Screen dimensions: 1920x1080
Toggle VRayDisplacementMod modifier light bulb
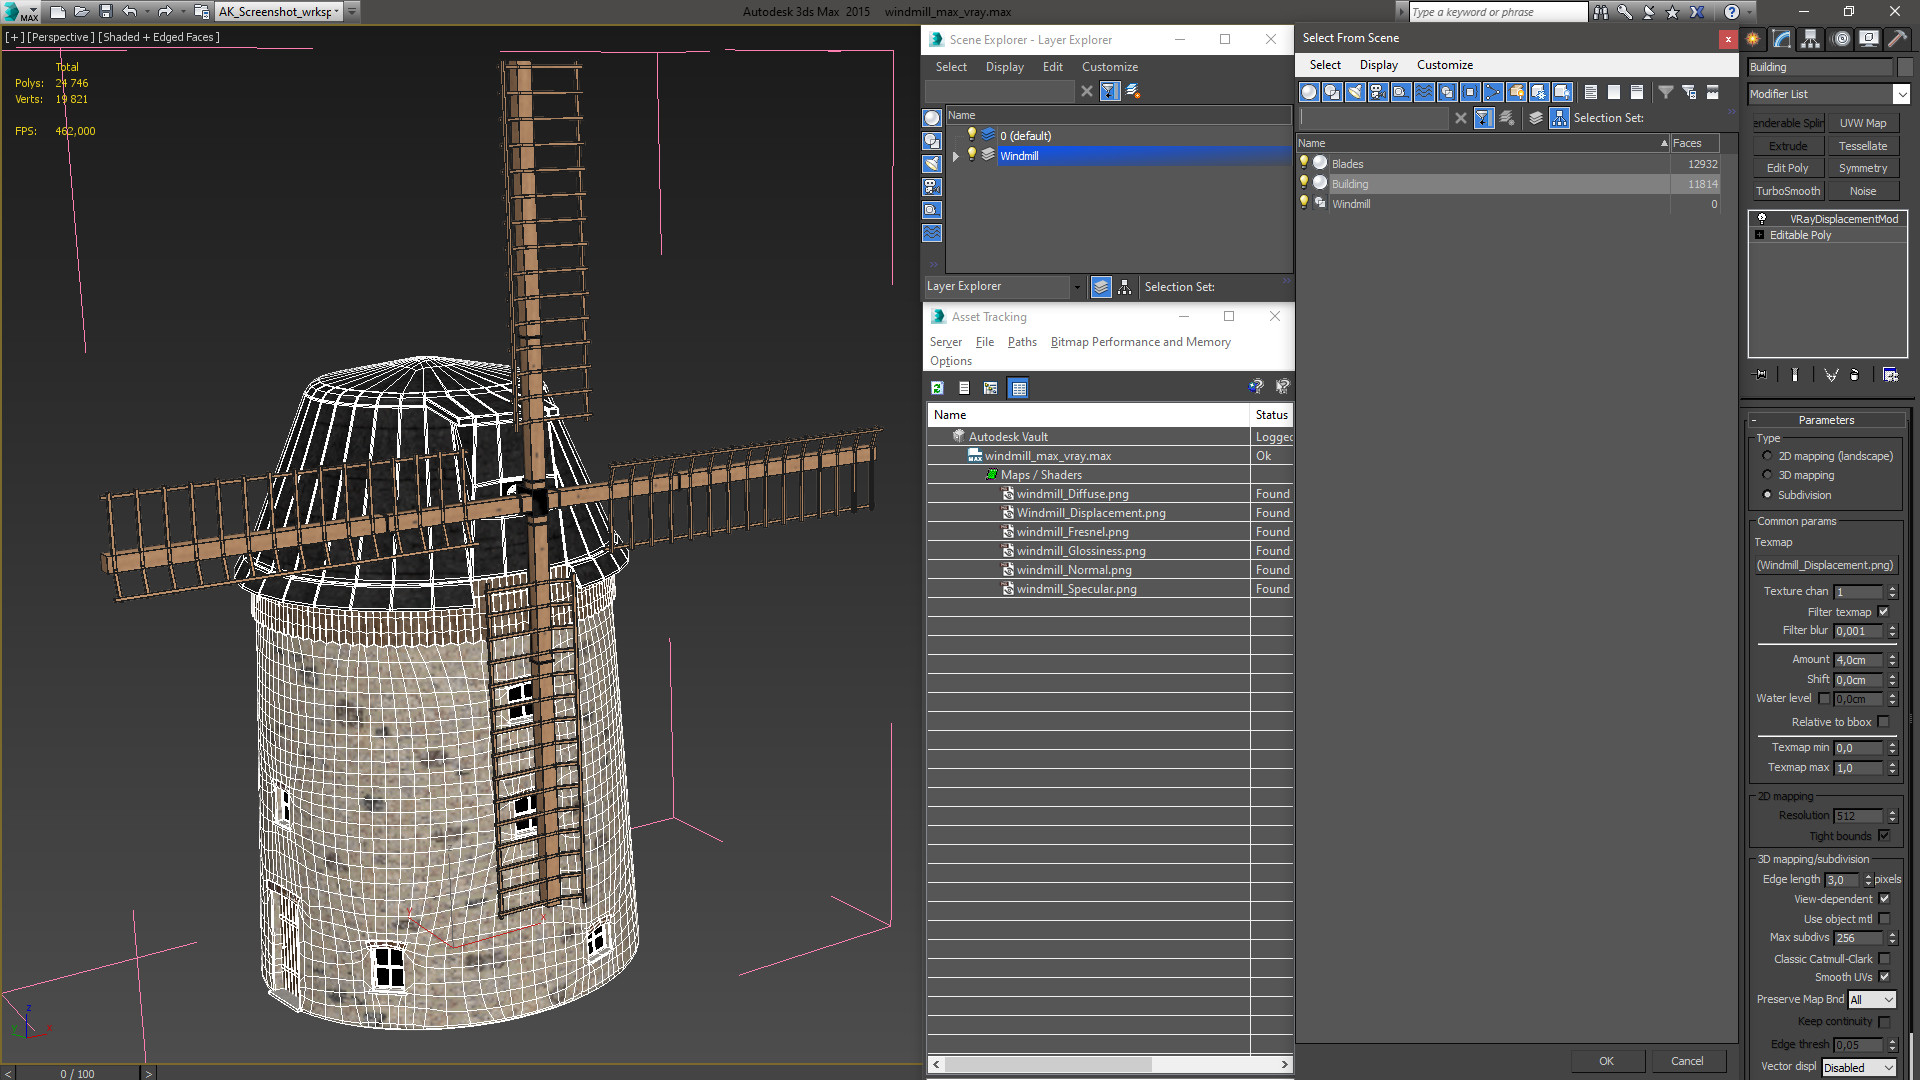coord(1762,219)
